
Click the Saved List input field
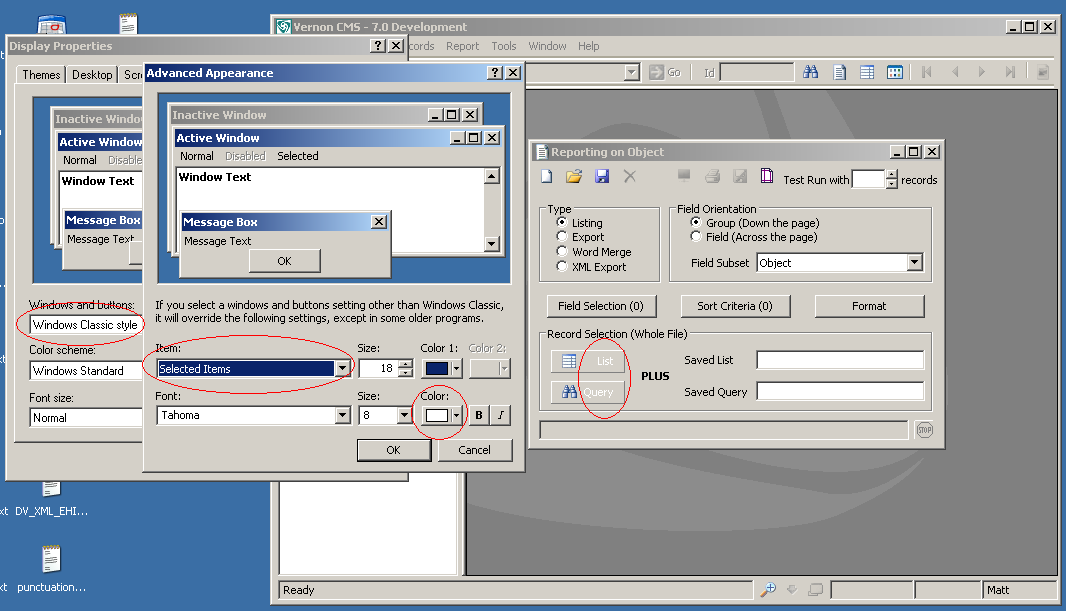(x=840, y=360)
